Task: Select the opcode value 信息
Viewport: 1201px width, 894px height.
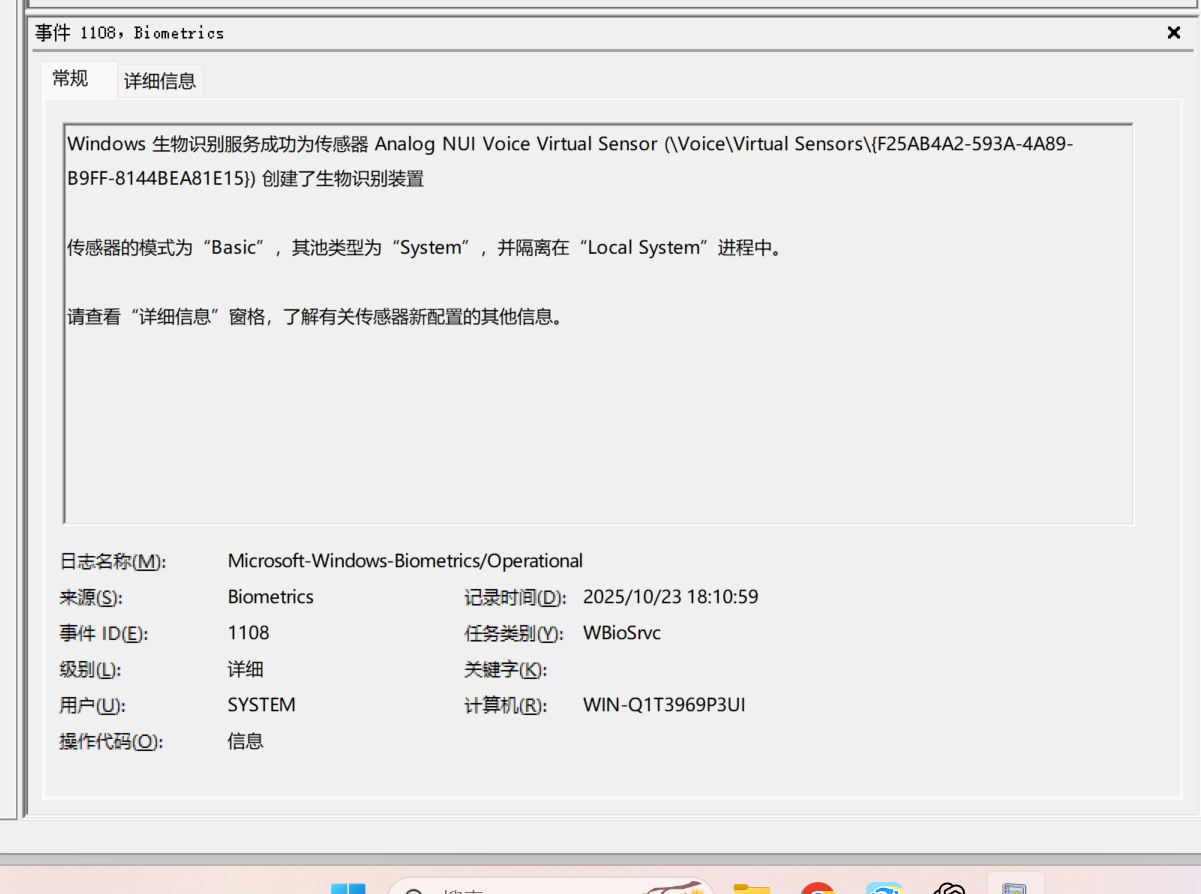Action: tap(246, 741)
